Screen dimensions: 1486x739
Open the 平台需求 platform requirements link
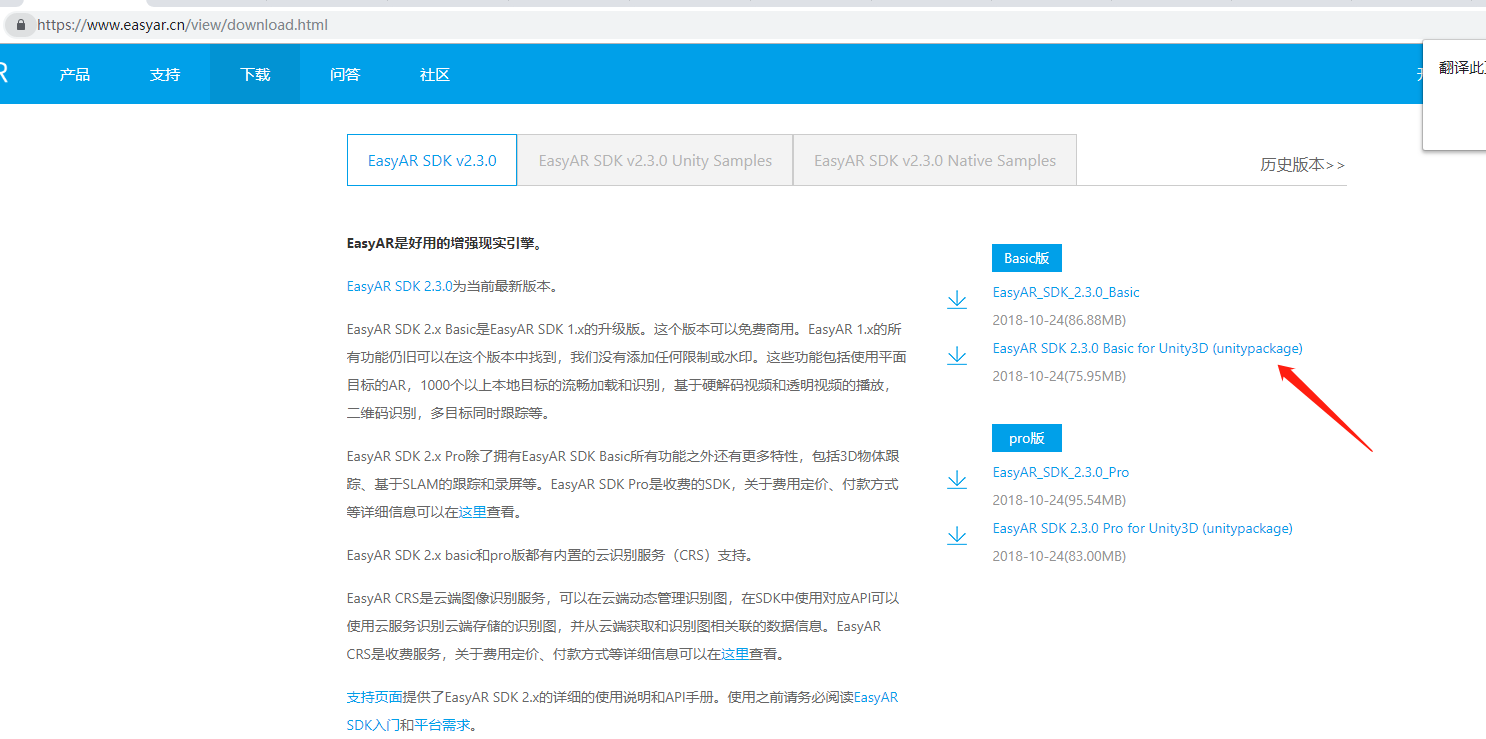click(x=442, y=725)
